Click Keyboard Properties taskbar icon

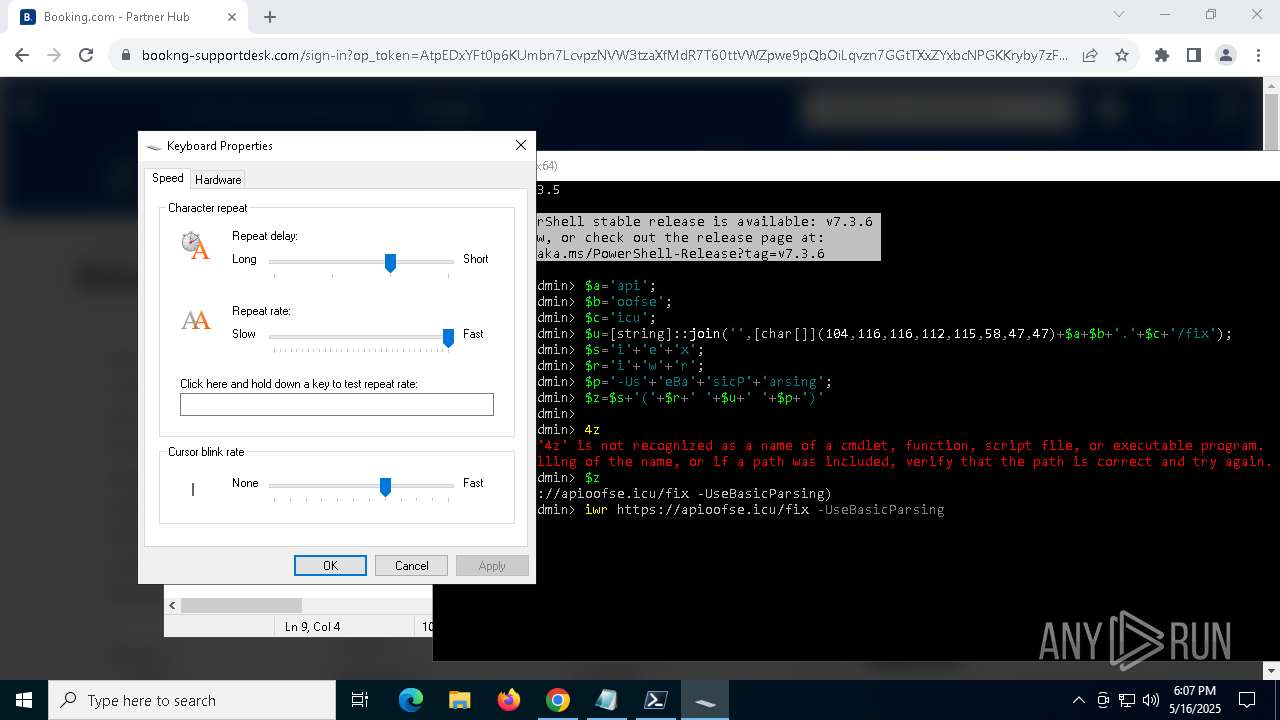704,700
